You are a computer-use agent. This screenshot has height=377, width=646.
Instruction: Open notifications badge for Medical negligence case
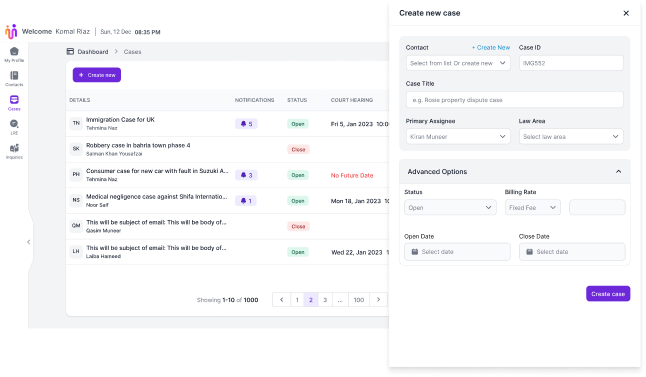pyautogui.click(x=246, y=201)
